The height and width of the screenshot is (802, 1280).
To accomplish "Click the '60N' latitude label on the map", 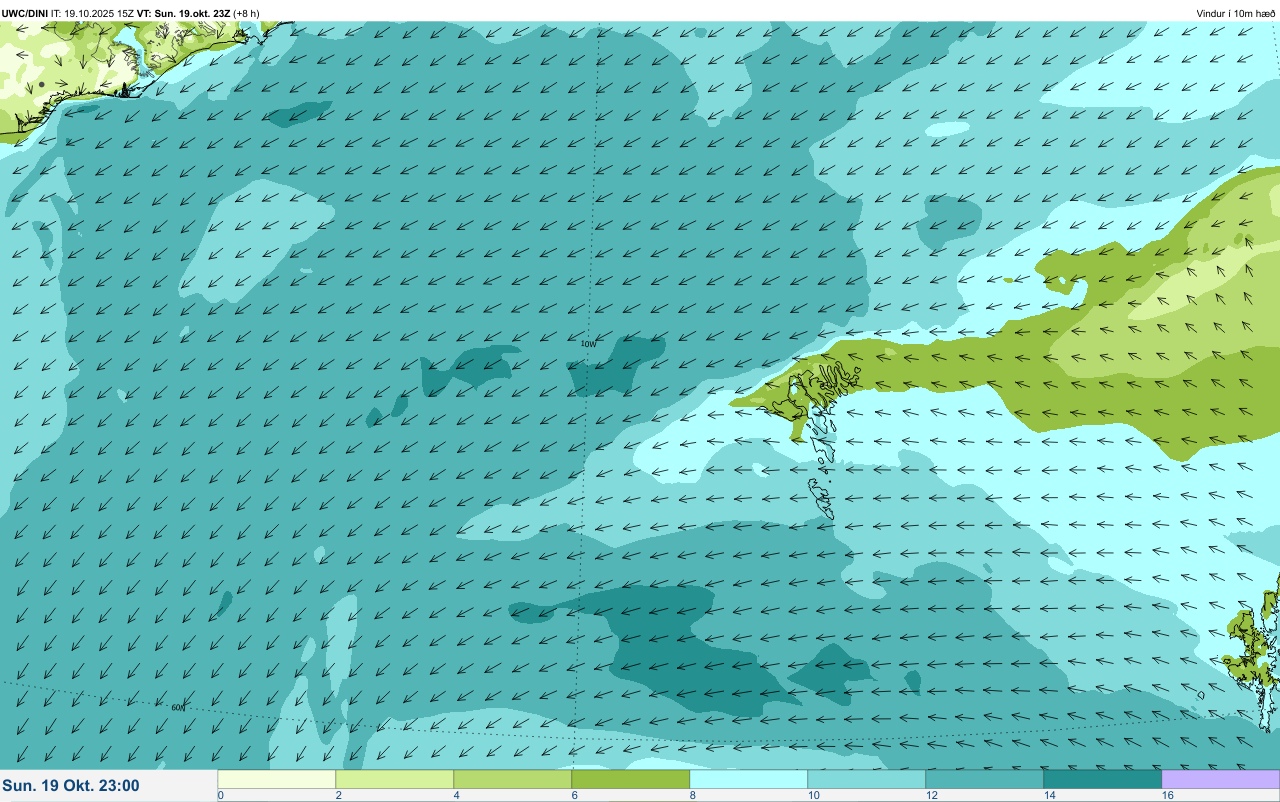I will coord(178,707).
